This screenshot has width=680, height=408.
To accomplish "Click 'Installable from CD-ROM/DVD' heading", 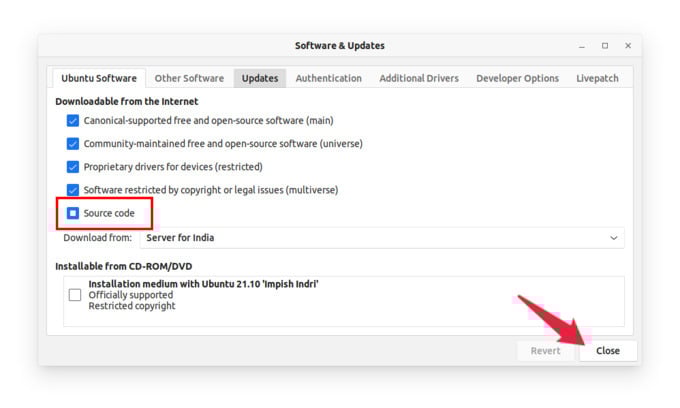I will click(124, 266).
